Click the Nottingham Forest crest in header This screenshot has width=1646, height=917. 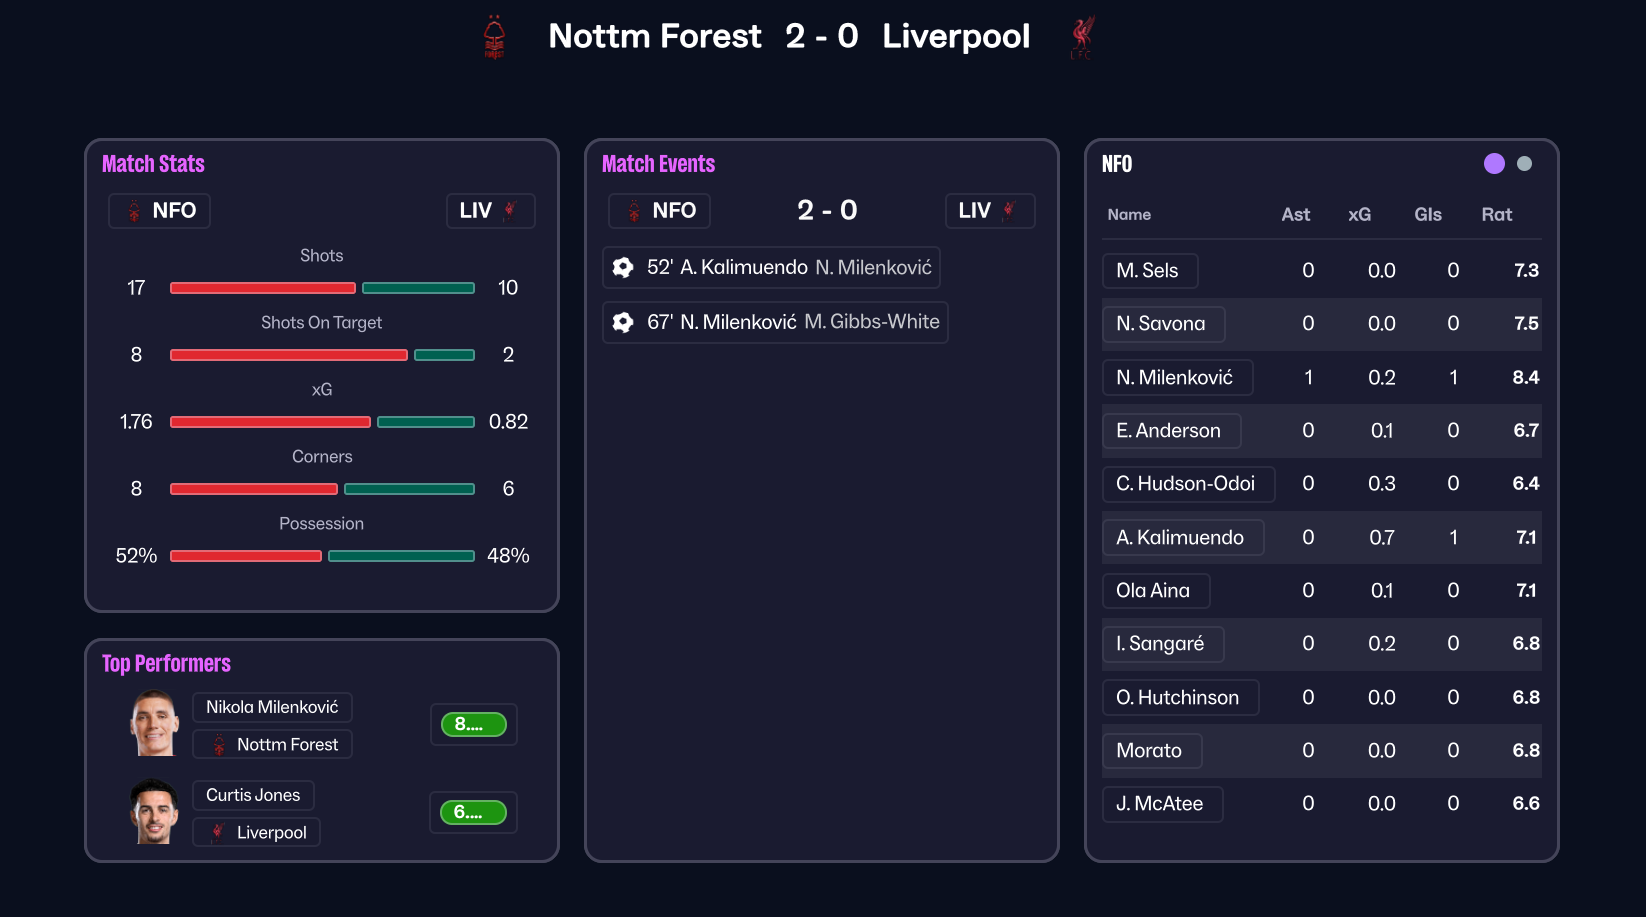point(494,37)
